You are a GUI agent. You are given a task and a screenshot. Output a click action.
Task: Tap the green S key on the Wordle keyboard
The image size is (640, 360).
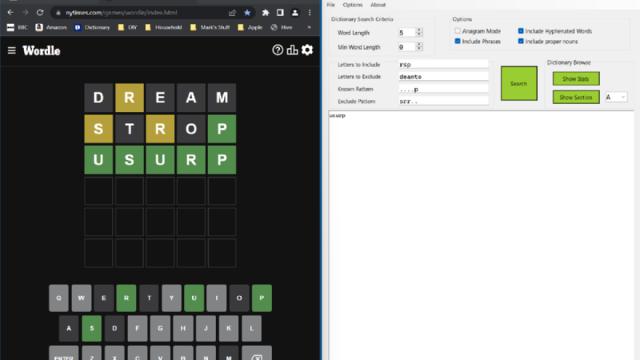point(92,328)
